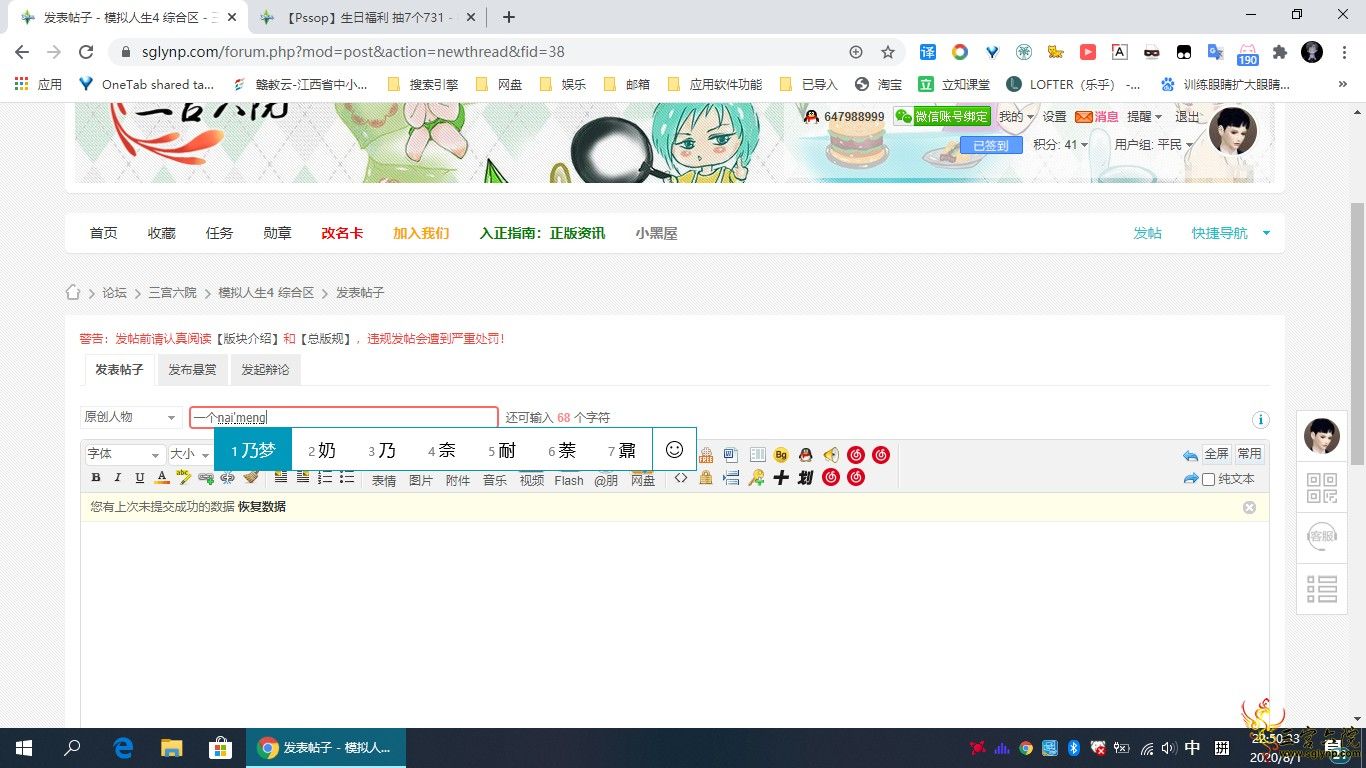Switch to the 发布悬赏 tab
The width and height of the screenshot is (1366, 768).
click(192, 370)
